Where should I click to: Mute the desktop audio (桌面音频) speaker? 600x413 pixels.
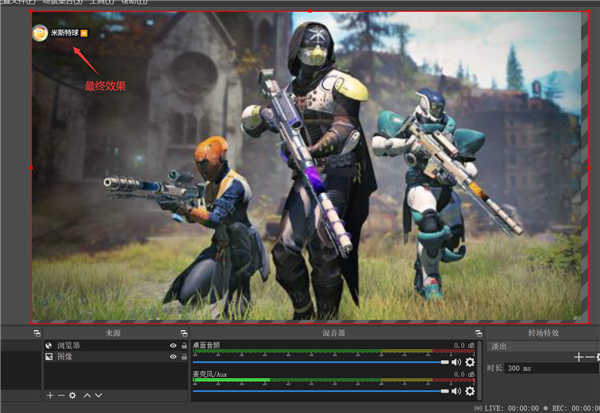tap(456, 362)
